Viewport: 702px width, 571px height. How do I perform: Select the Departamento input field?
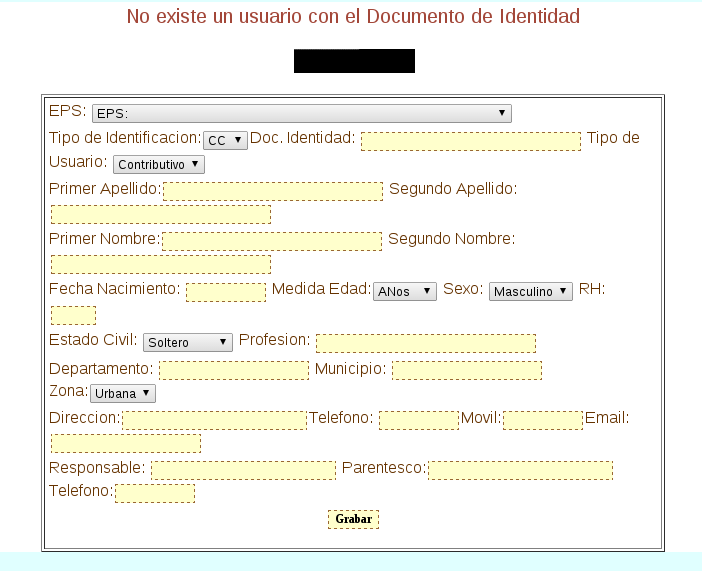[x=234, y=371]
